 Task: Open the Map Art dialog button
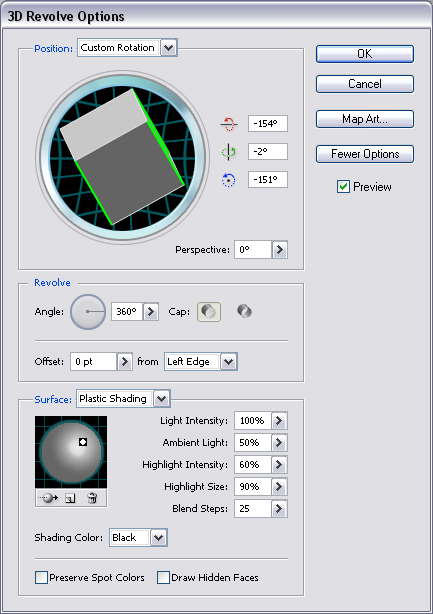[365, 119]
